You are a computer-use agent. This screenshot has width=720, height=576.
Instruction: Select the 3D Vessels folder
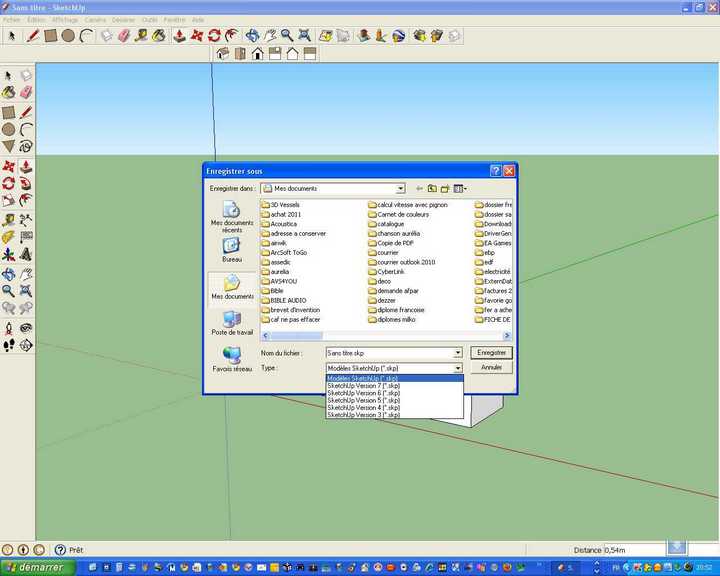pos(281,205)
